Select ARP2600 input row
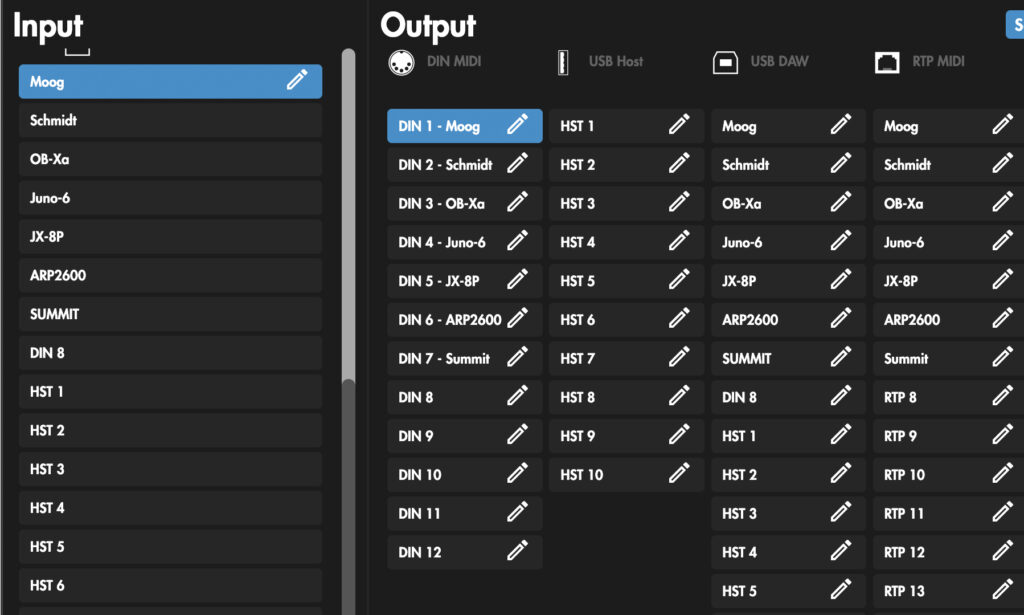 [x=170, y=276]
